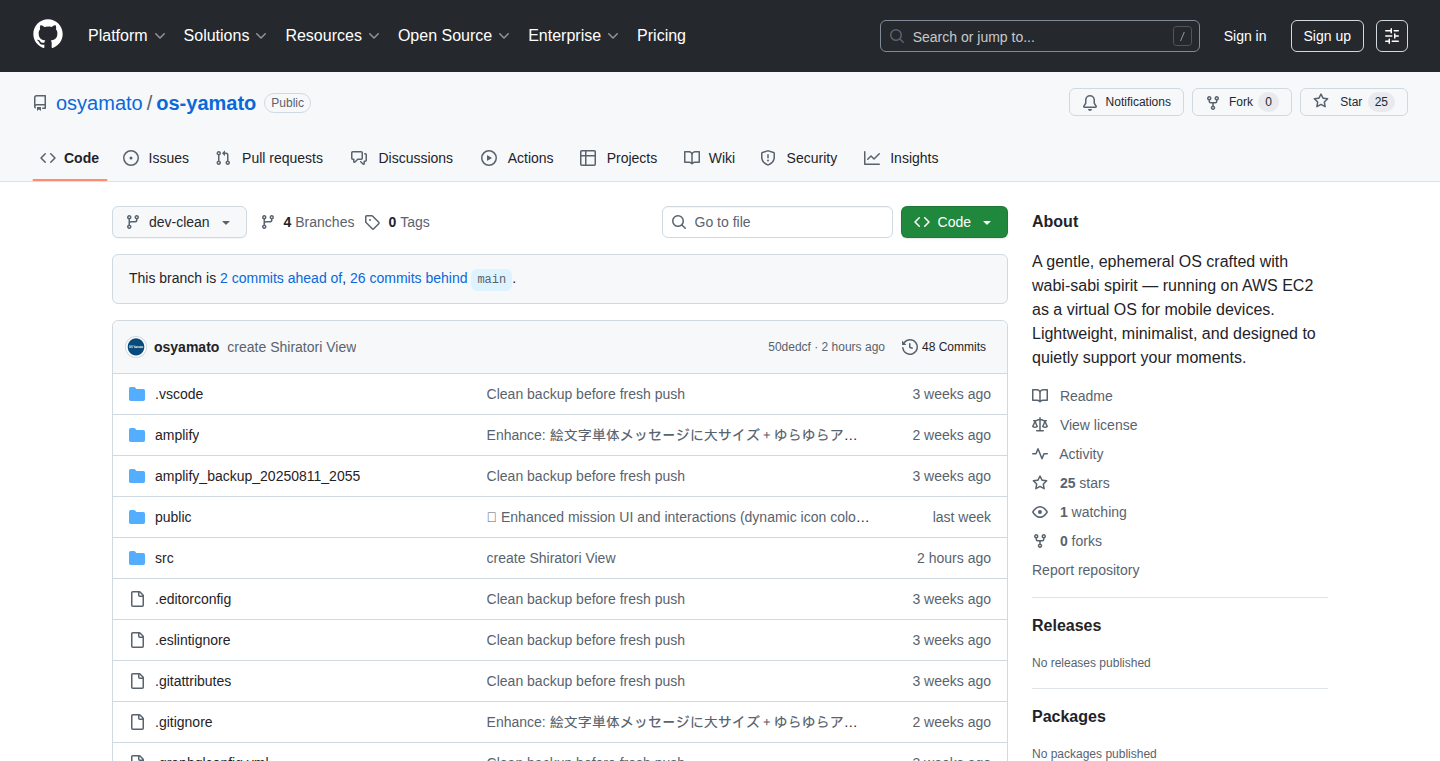The image size is (1440, 761).
Task: Open the amplify folder
Action: pos(177,435)
